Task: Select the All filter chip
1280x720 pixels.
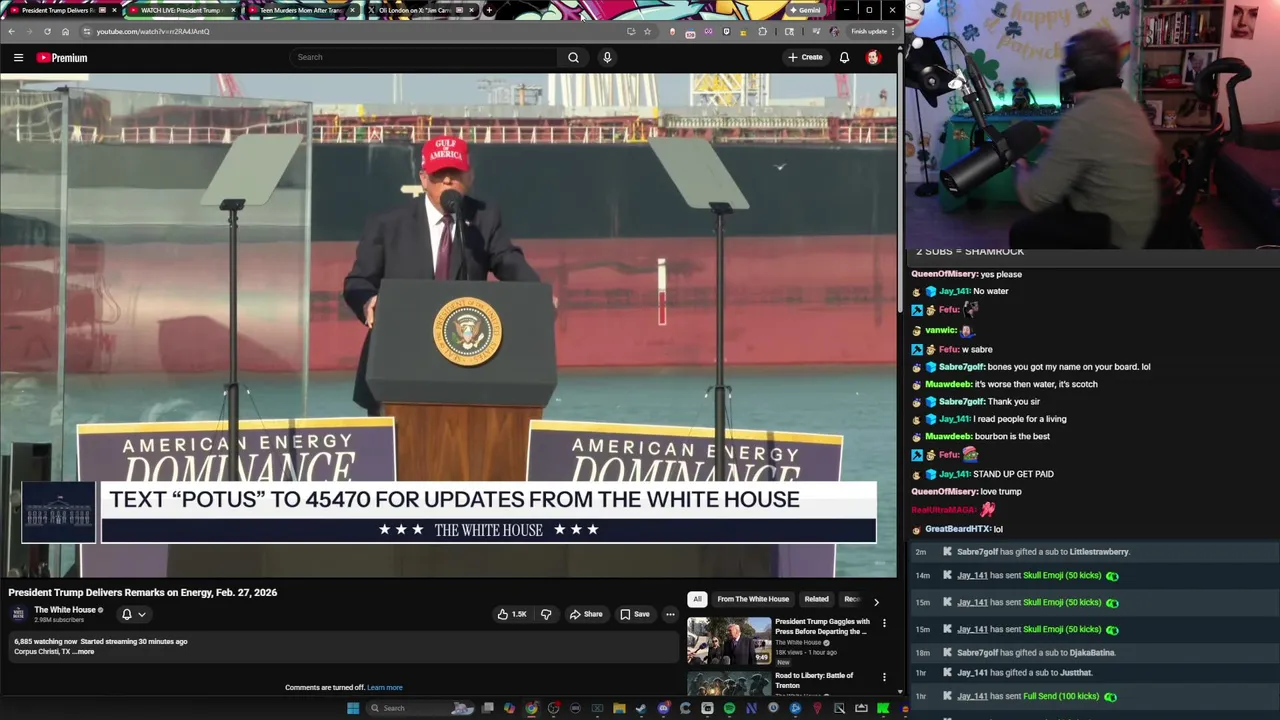Action: coord(697,599)
